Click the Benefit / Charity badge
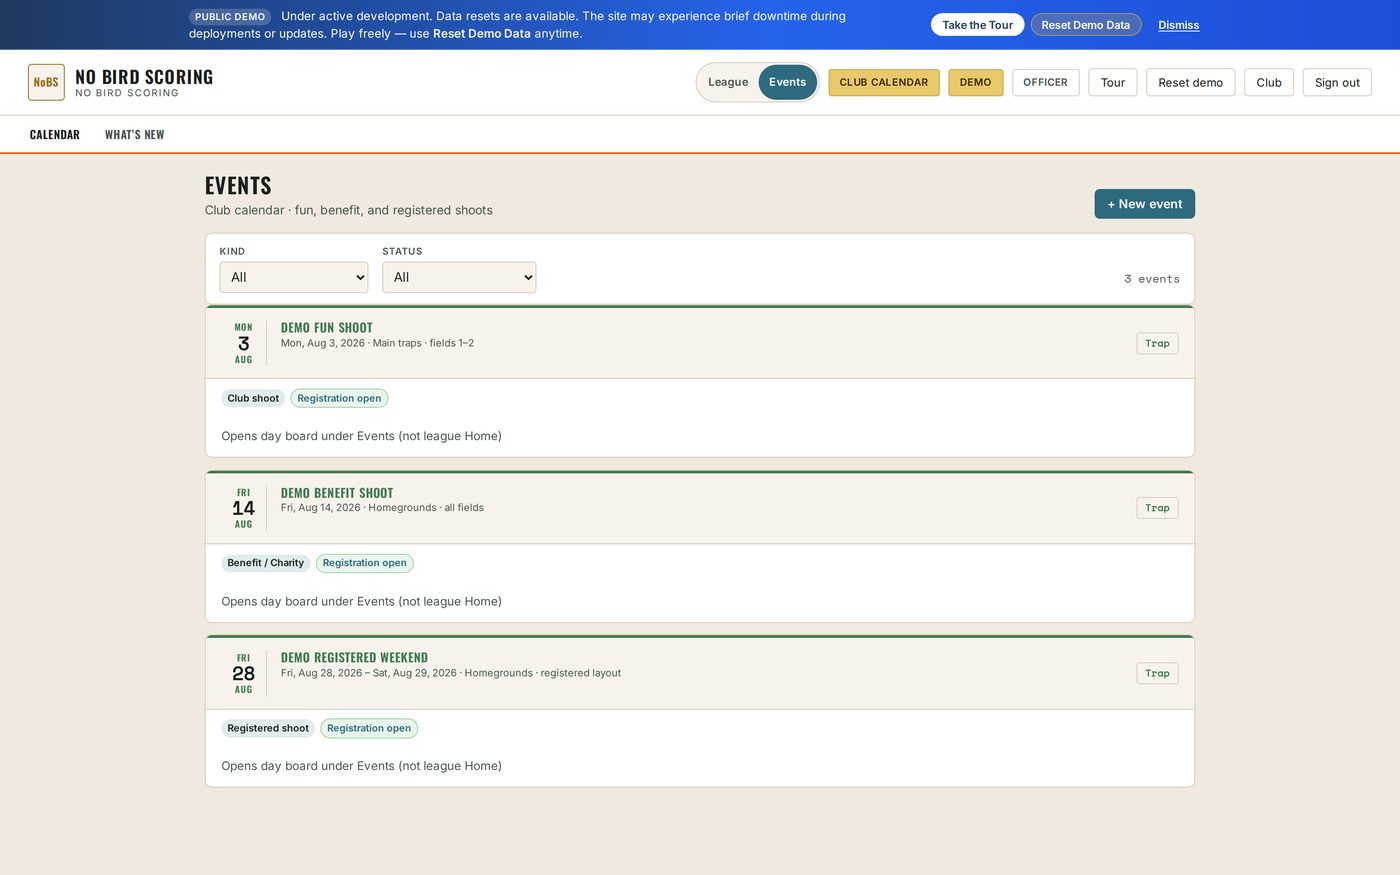 tap(265, 563)
